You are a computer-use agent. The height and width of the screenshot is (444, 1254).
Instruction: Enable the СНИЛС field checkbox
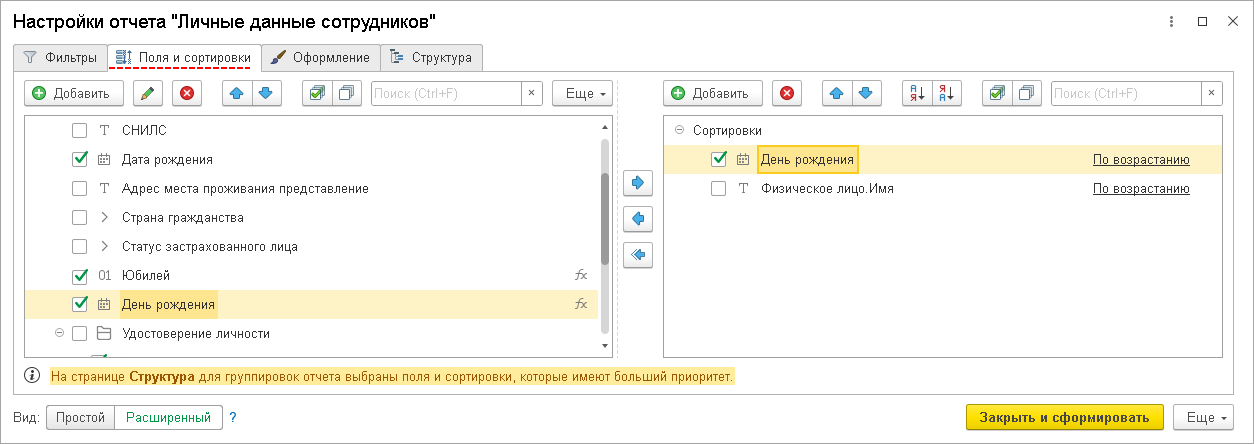click(x=80, y=130)
